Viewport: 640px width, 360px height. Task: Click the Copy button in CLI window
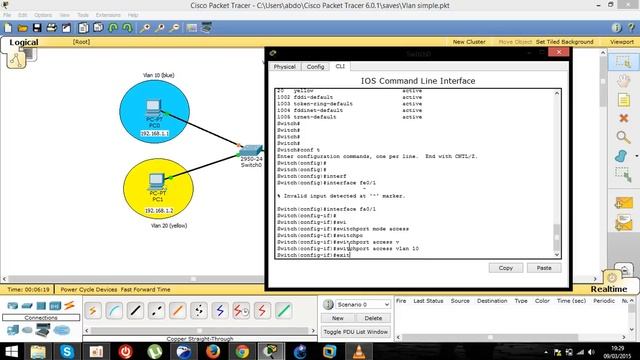(x=506, y=268)
